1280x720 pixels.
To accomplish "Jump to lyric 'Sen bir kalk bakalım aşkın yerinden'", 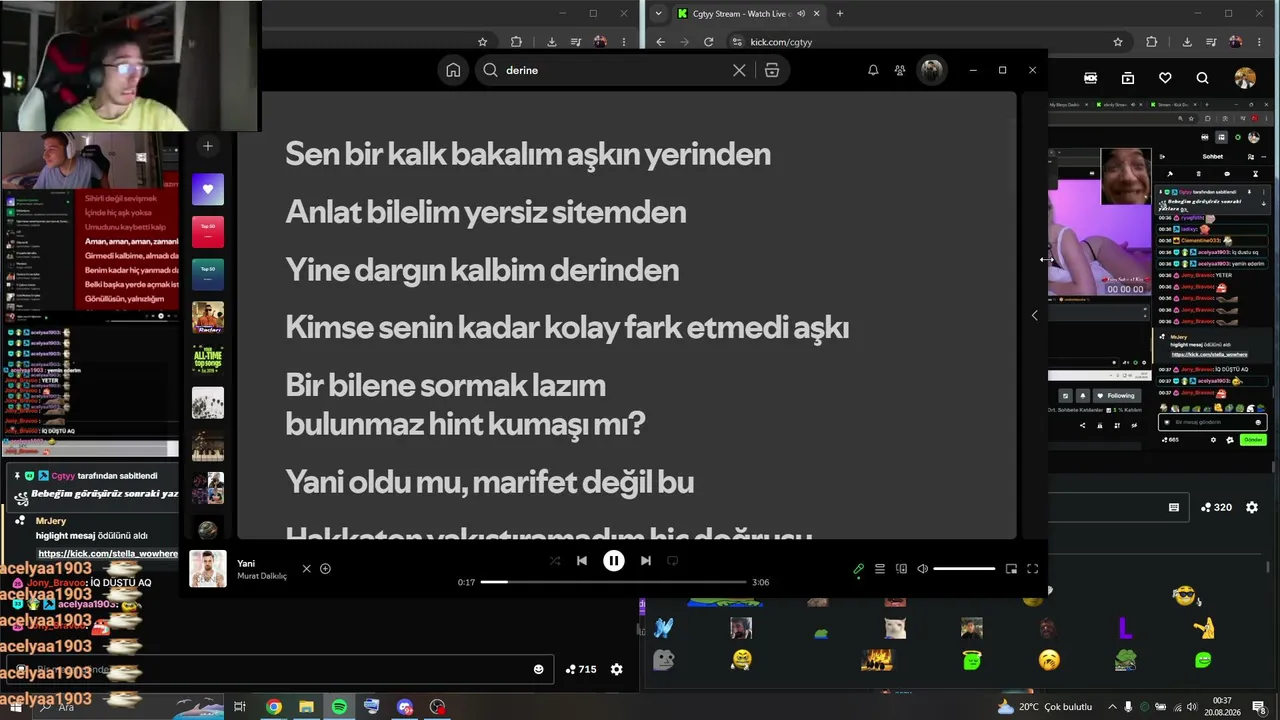I will [x=528, y=154].
